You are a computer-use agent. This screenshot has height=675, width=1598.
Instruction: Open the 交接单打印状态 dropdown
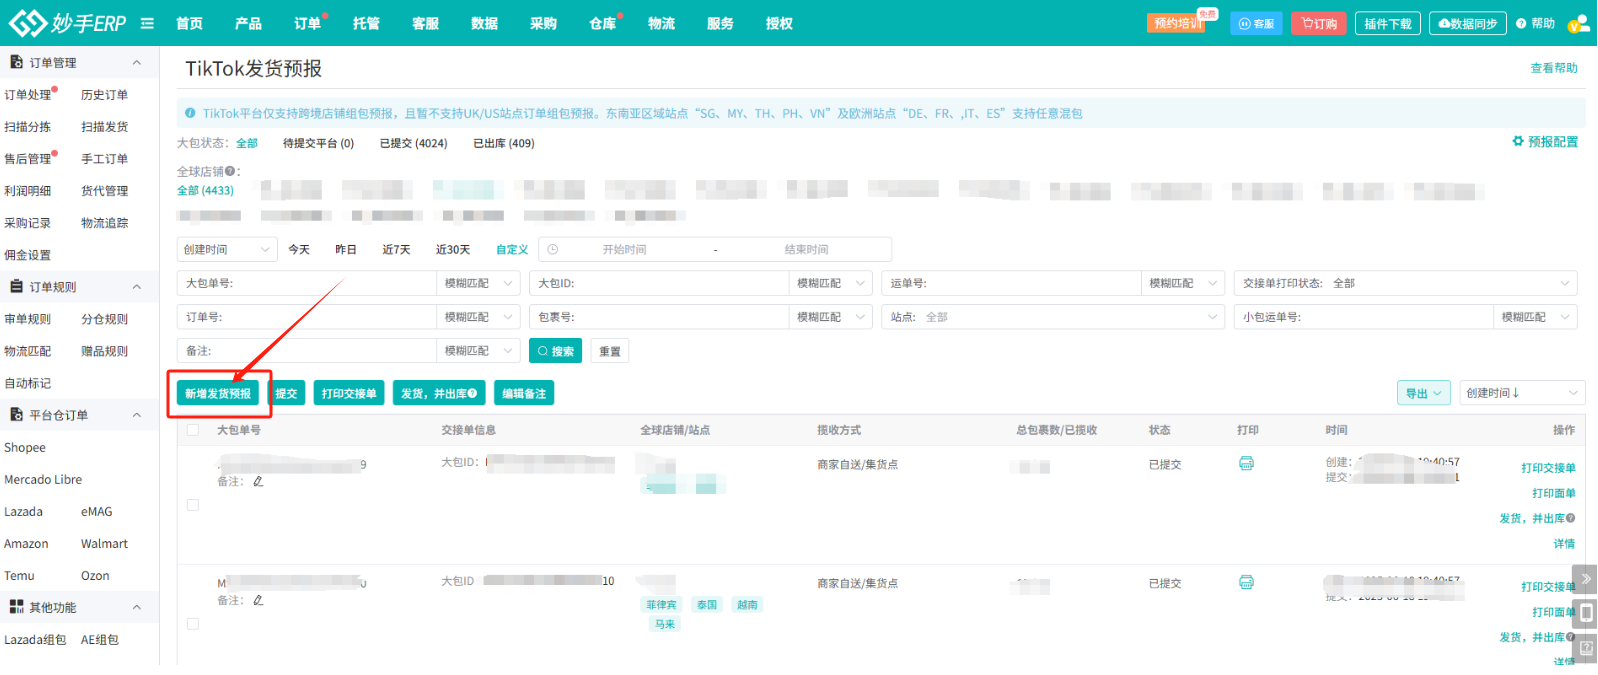(x=1406, y=284)
